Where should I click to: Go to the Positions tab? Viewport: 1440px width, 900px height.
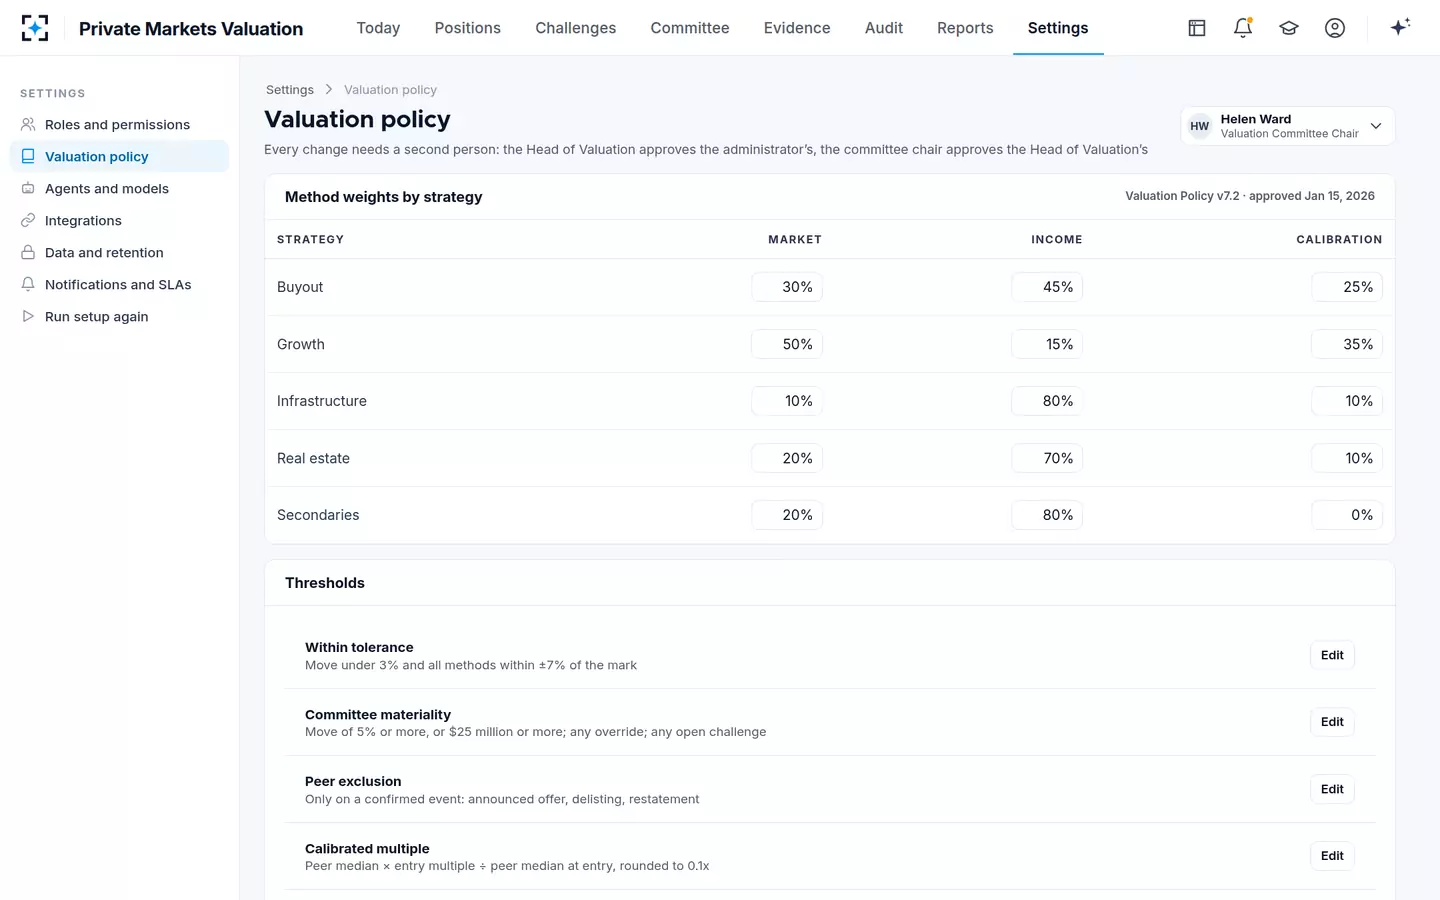point(468,28)
